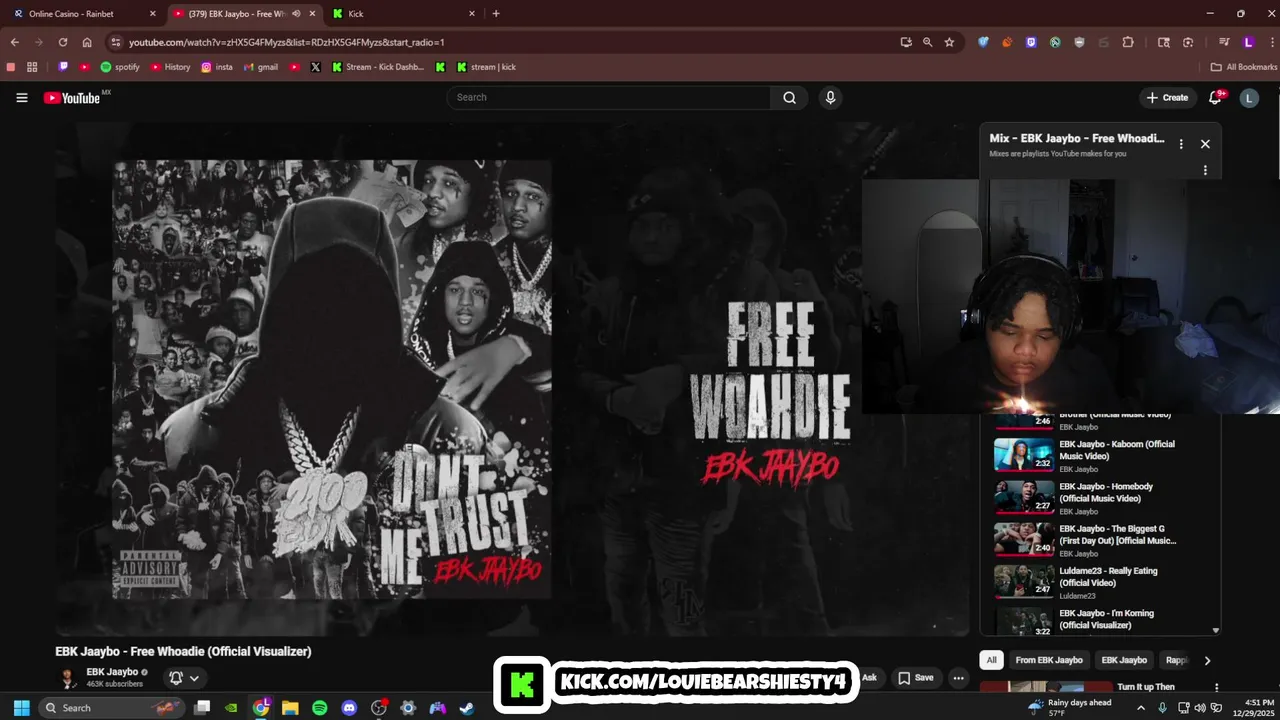Select the All filter chip
The image size is (1280, 720).
coord(991,660)
